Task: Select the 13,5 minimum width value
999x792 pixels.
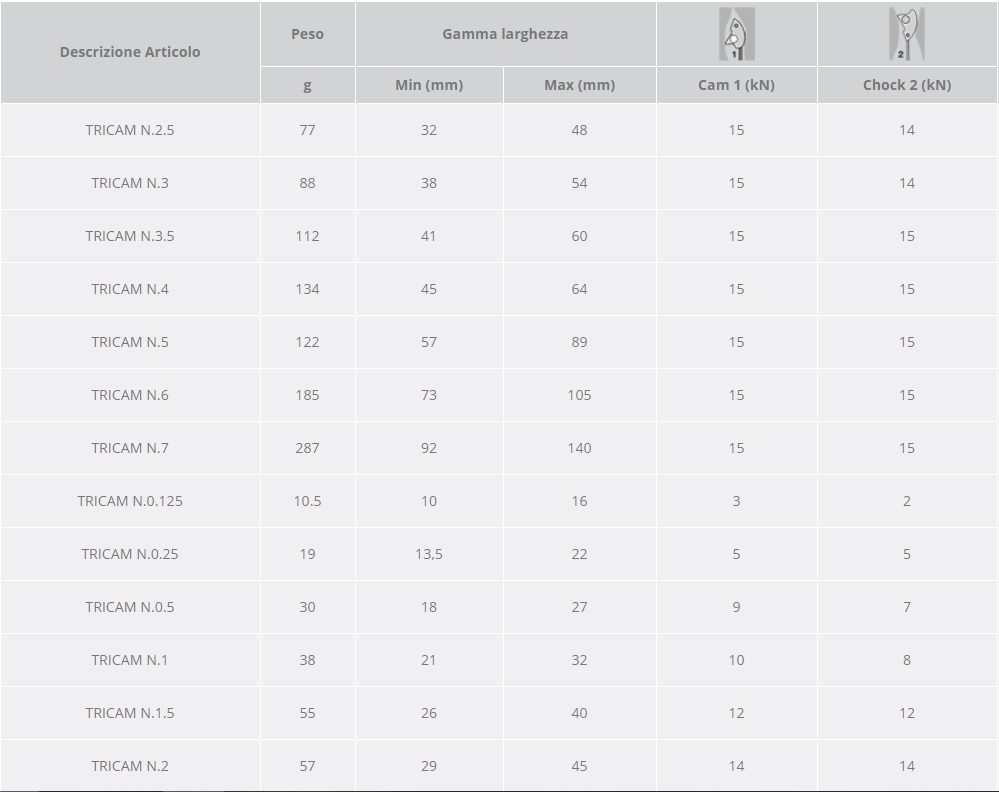Action: pos(429,554)
